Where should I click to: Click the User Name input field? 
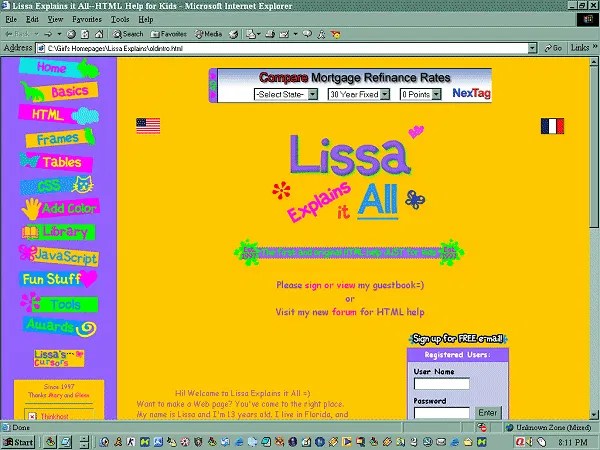coord(441,384)
